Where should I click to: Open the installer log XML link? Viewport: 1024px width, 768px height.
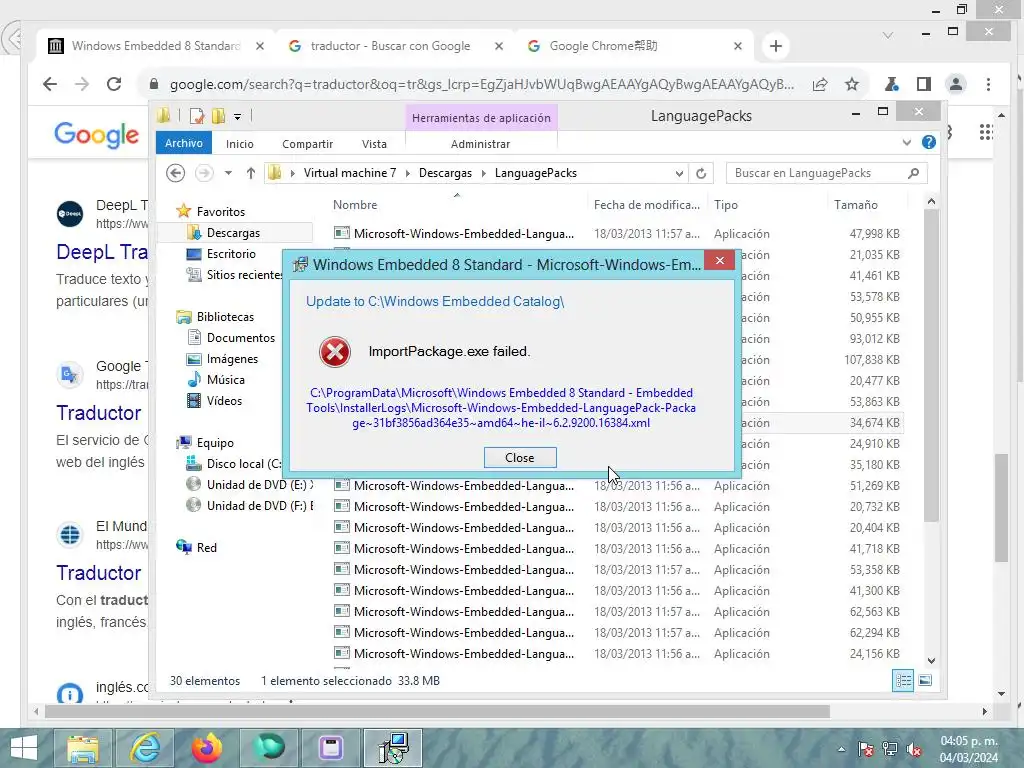click(x=501, y=408)
